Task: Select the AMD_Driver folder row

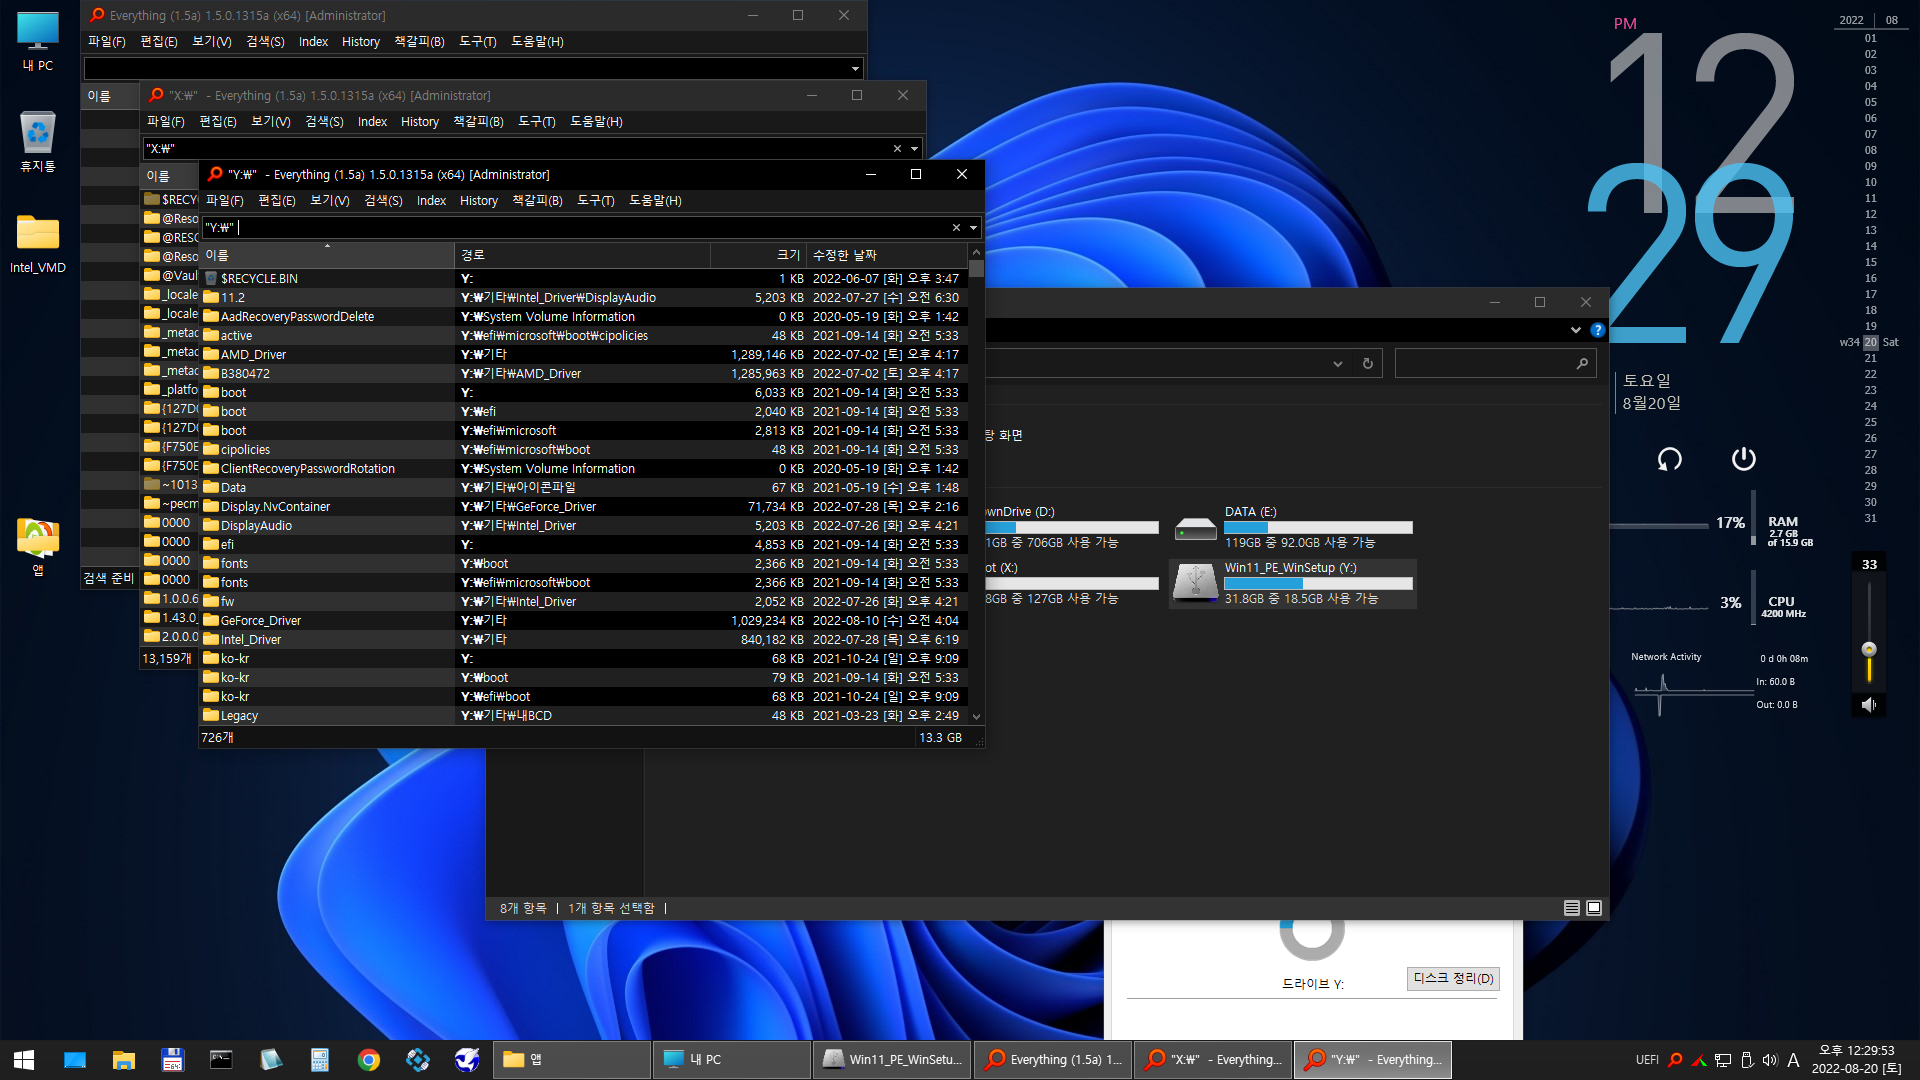Action: pos(583,354)
